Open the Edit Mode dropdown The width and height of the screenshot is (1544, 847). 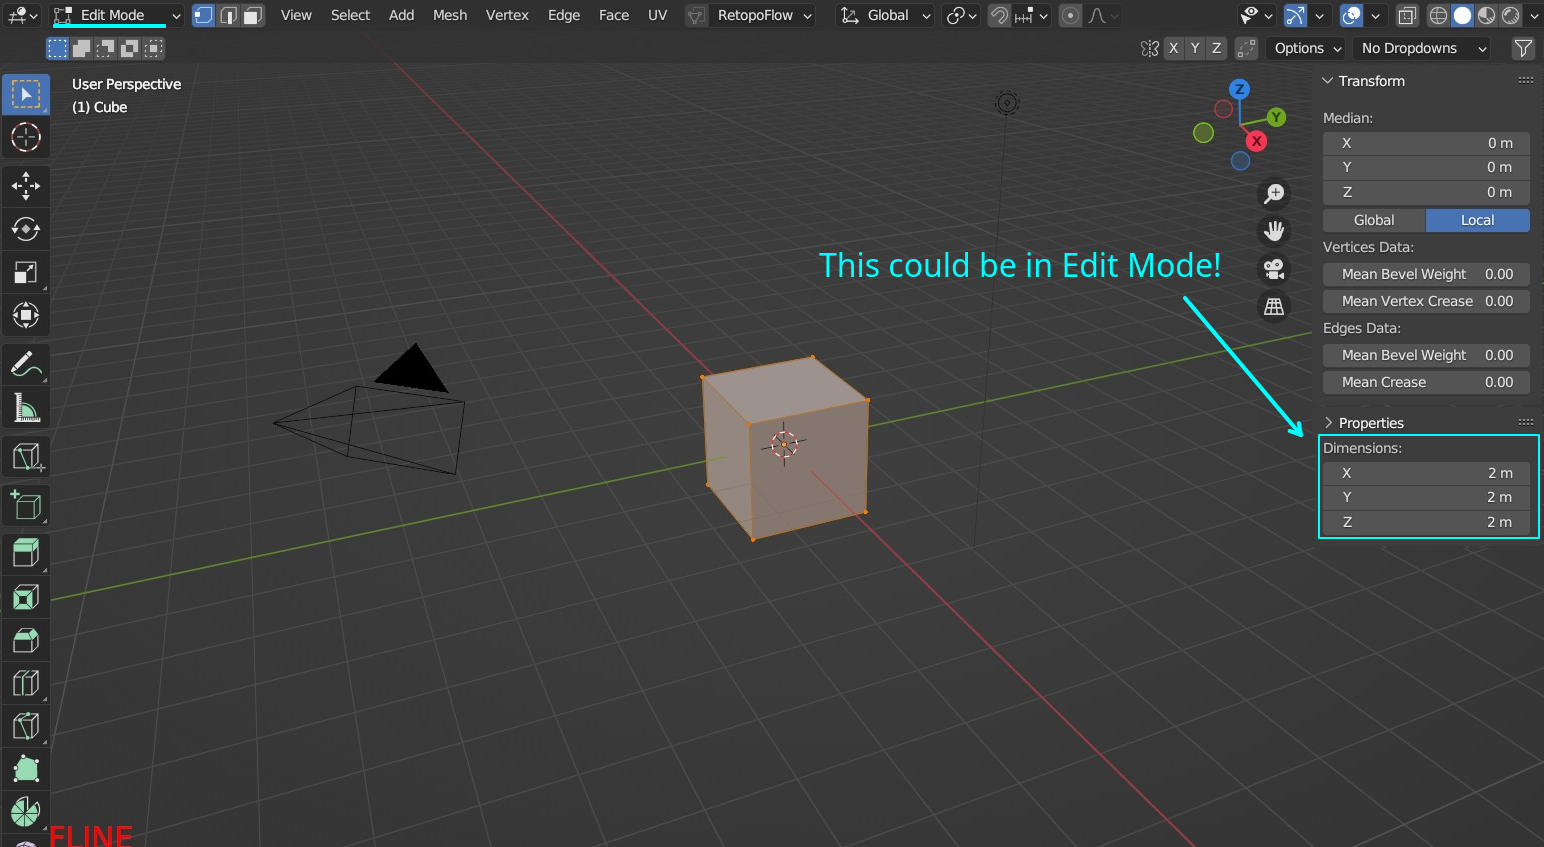coord(117,15)
